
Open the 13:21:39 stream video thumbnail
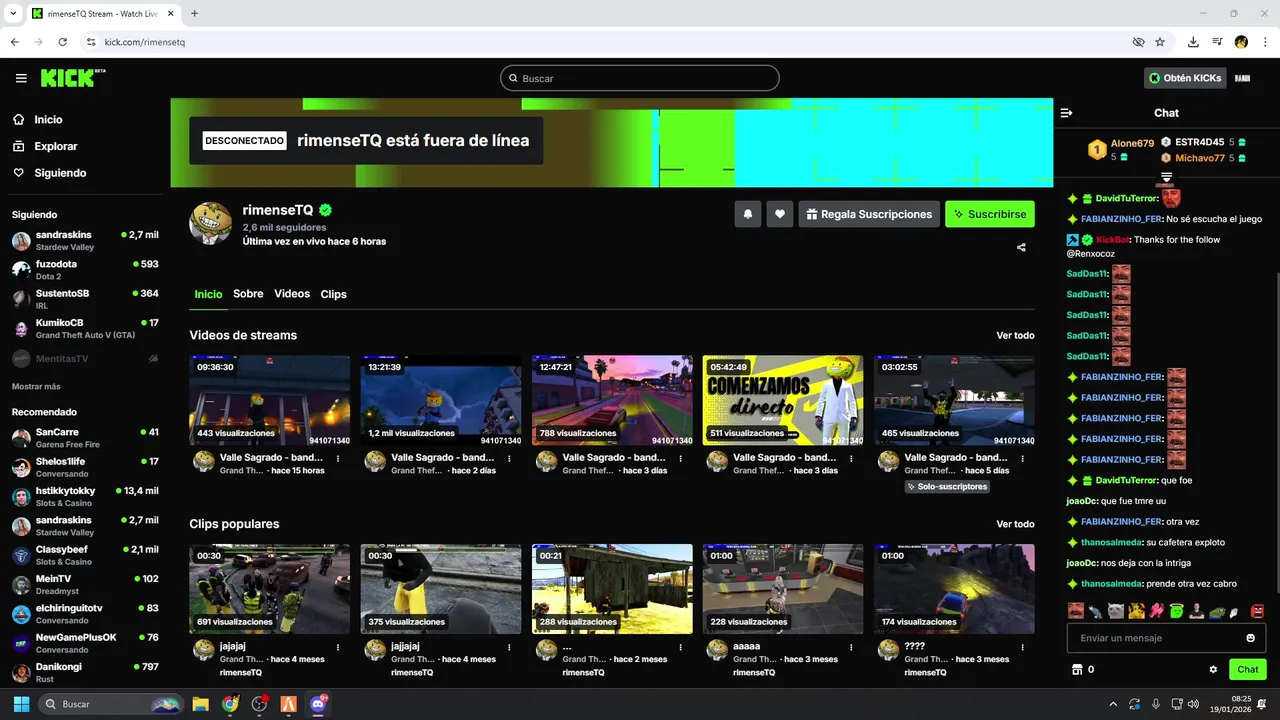[441, 400]
